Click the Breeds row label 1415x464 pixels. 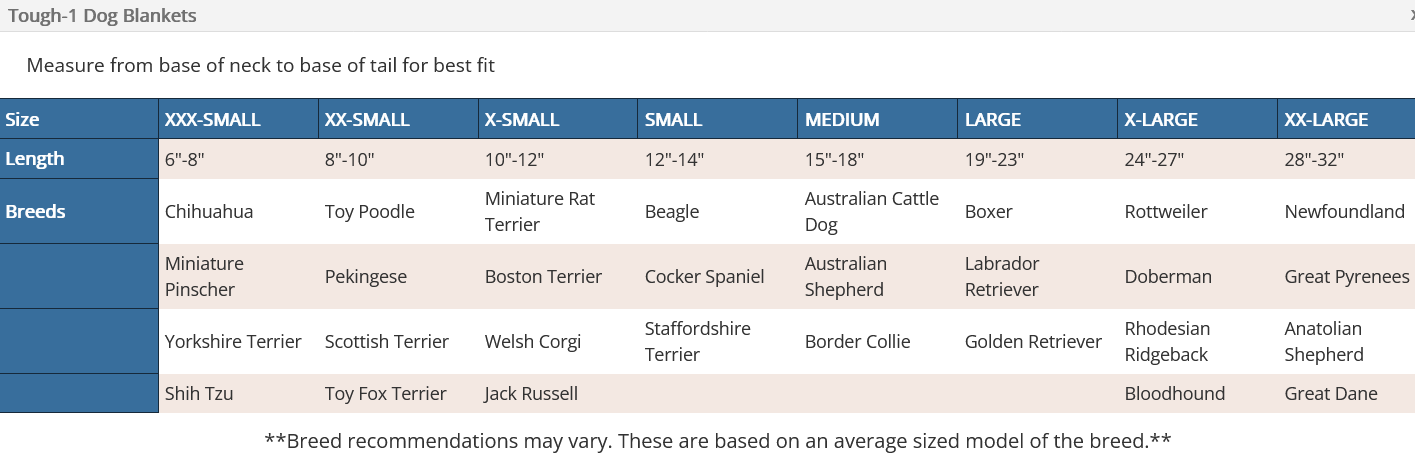(x=79, y=212)
